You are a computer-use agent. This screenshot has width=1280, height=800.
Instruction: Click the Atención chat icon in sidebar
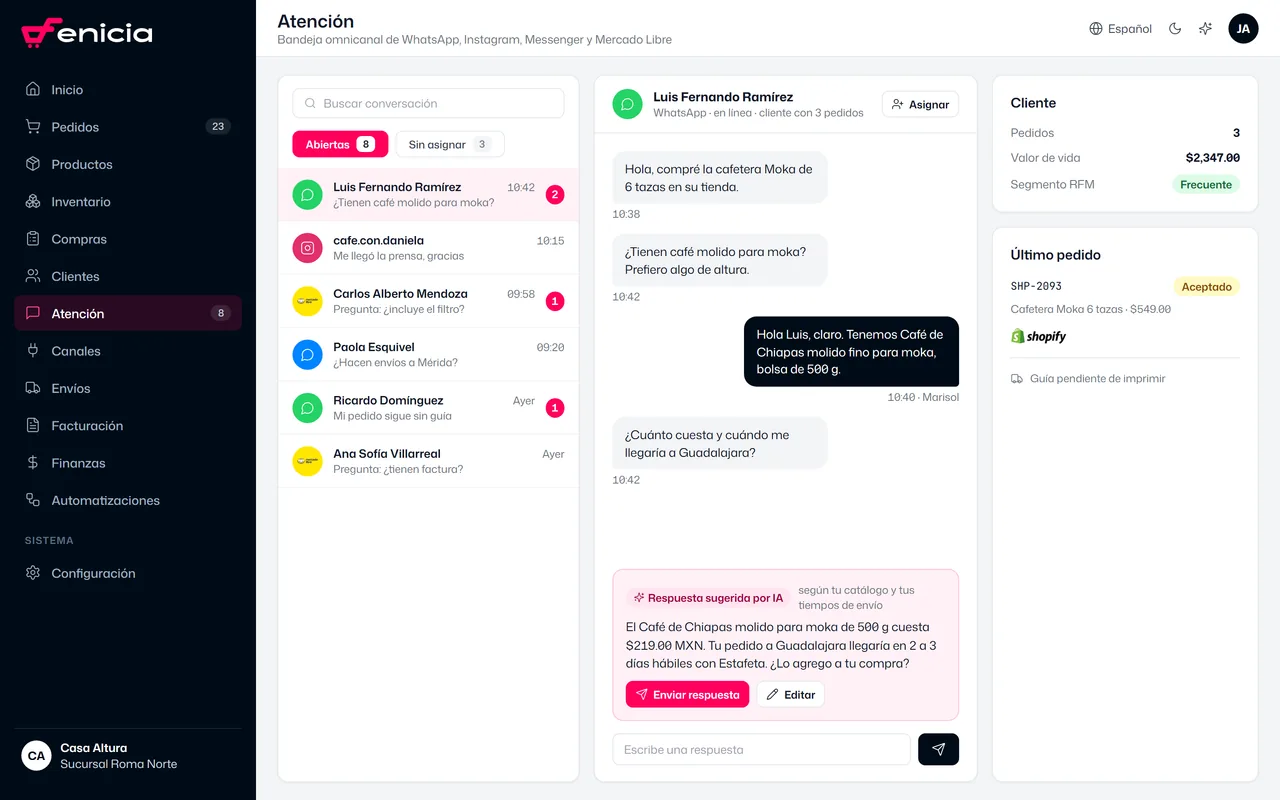pyautogui.click(x=33, y=314)
